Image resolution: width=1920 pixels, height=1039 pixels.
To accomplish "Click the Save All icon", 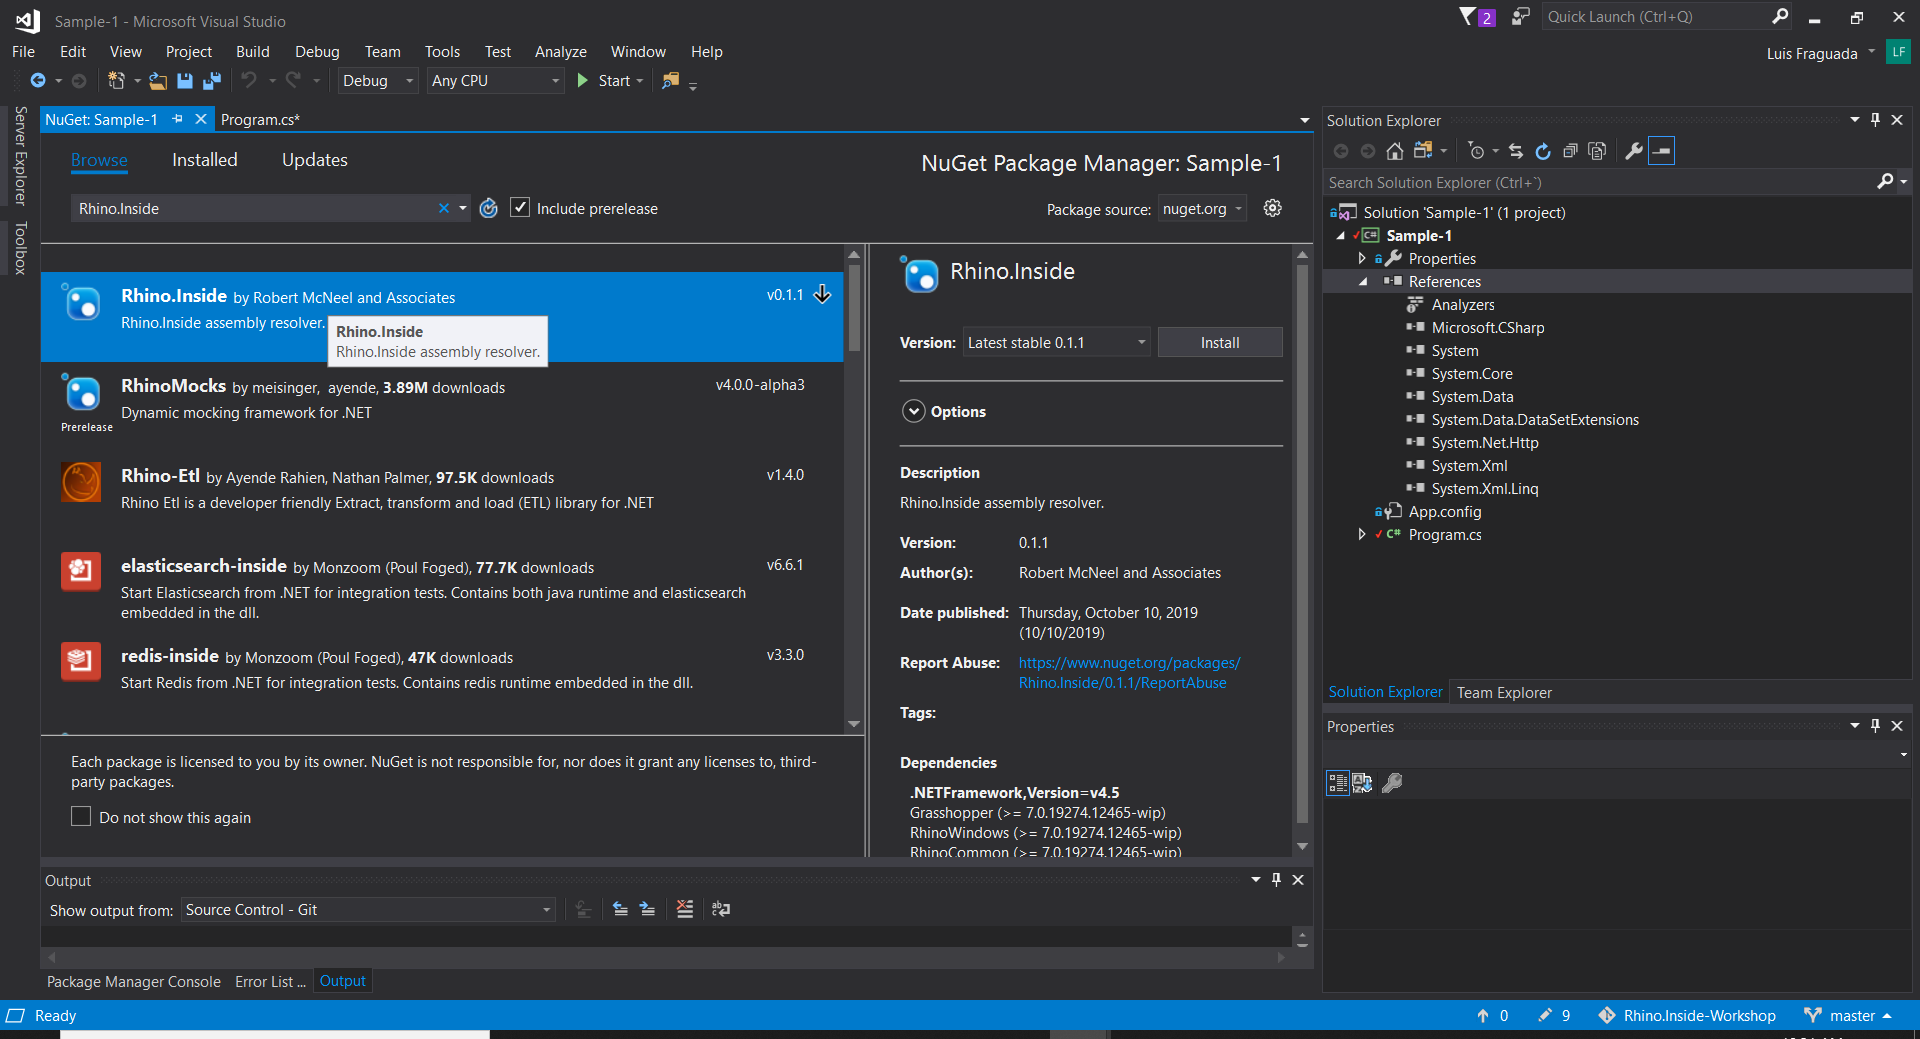I will click(212, 81).
